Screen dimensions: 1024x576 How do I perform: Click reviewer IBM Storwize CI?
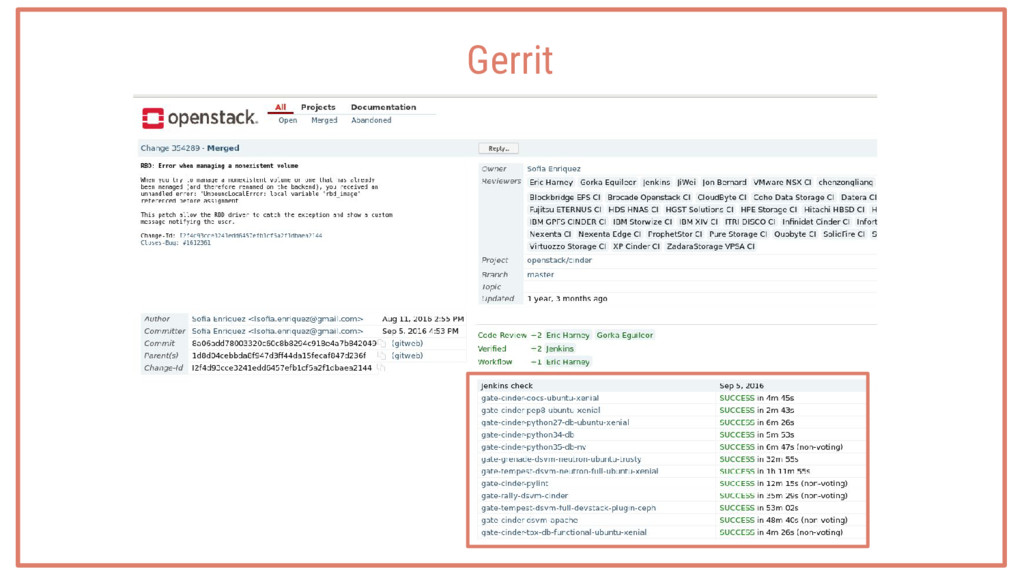643,222
